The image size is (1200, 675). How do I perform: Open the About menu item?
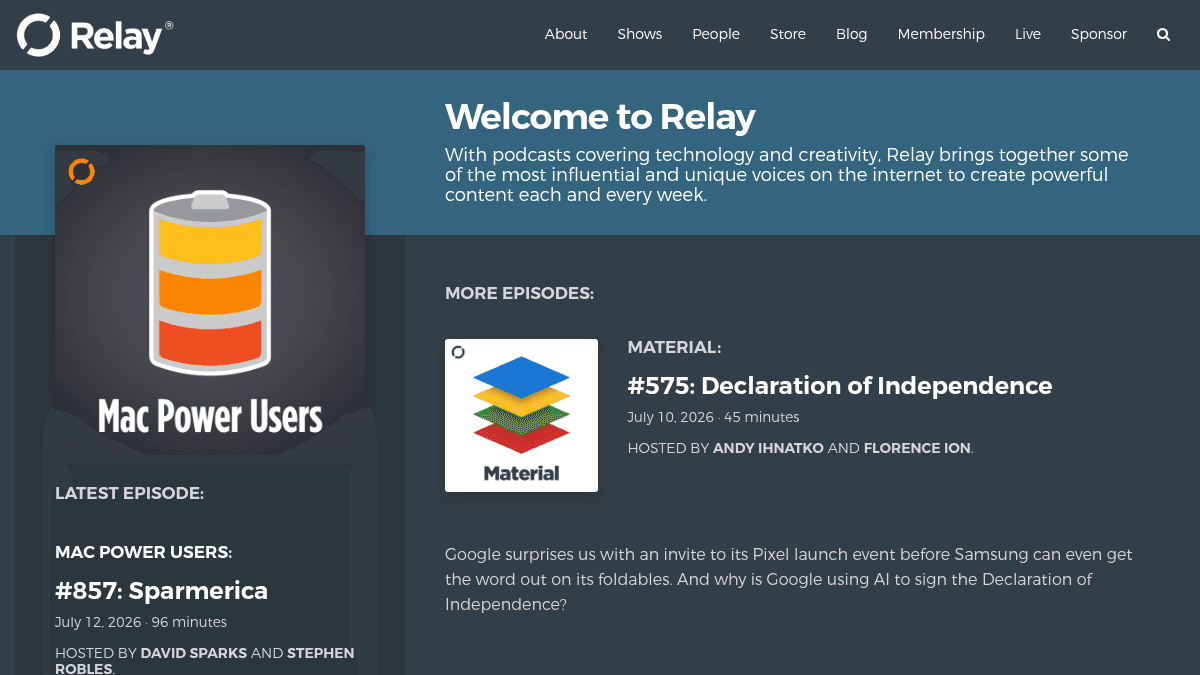click(566, 34)
